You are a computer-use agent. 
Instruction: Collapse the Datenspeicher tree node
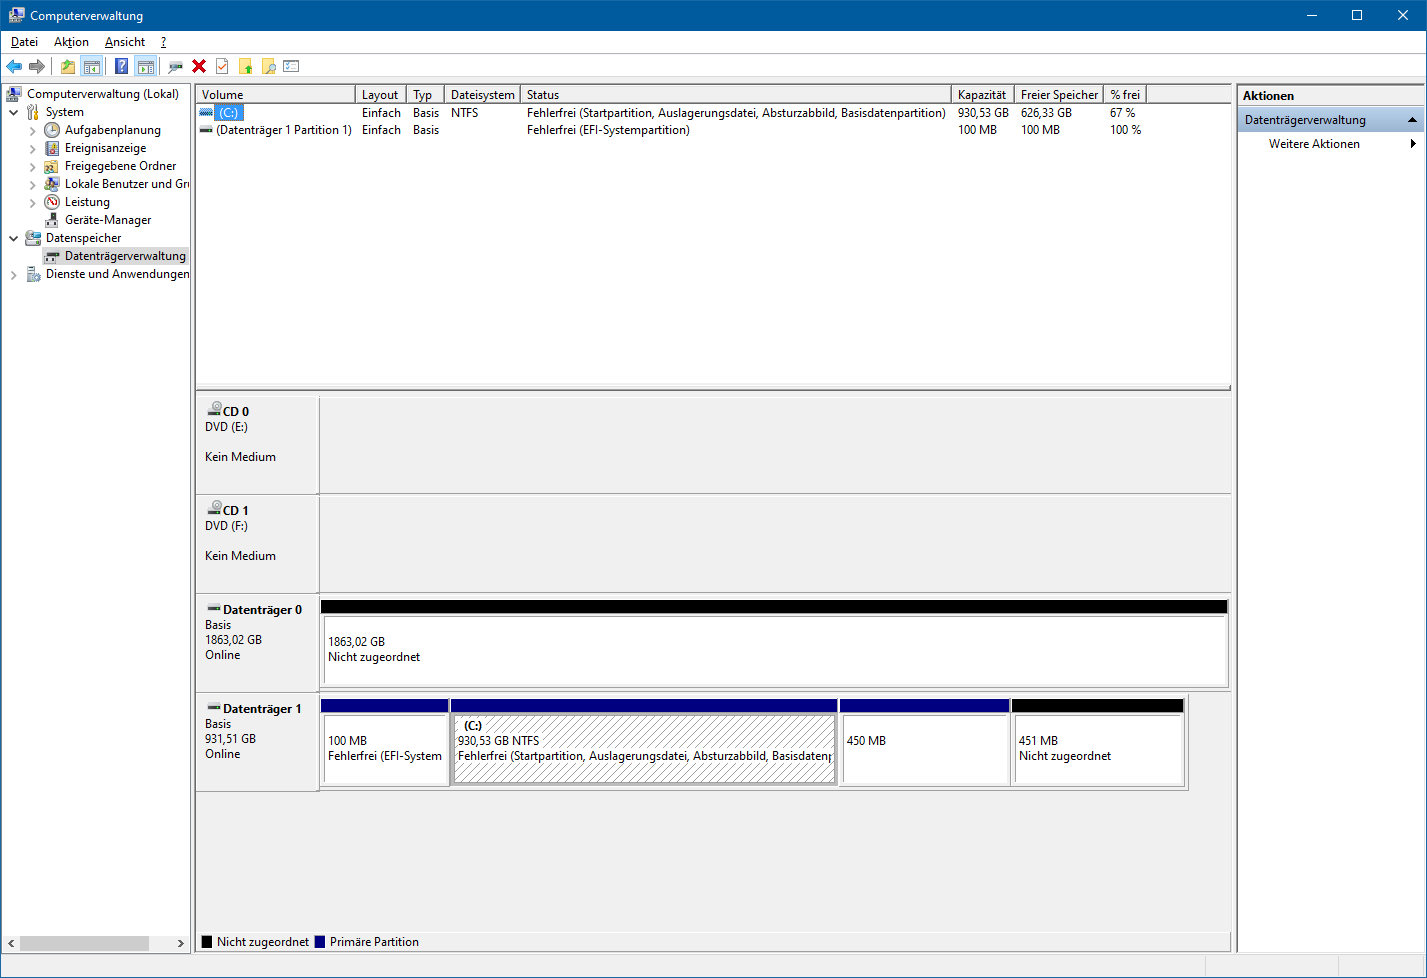[x=14, y=238]
